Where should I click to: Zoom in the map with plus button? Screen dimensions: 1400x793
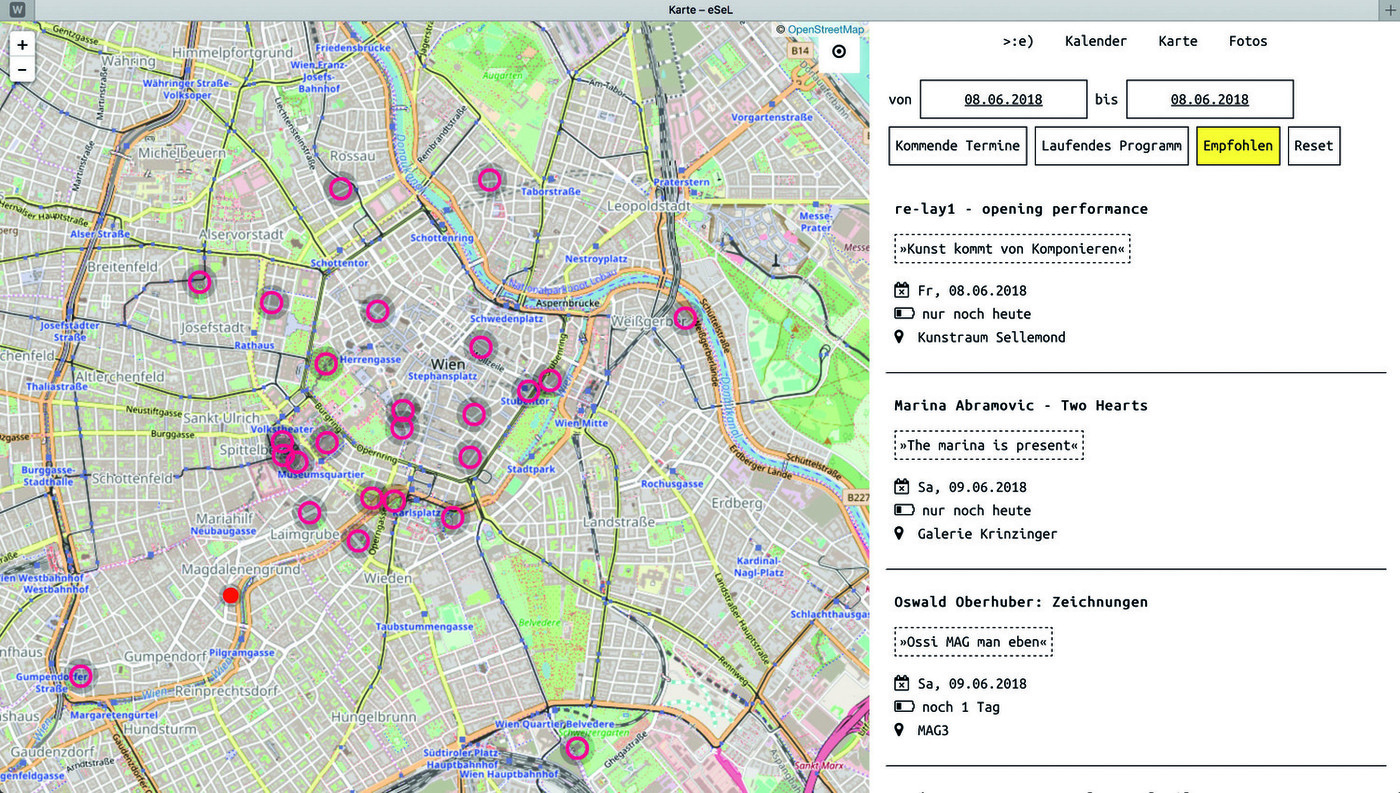(22, 45)
